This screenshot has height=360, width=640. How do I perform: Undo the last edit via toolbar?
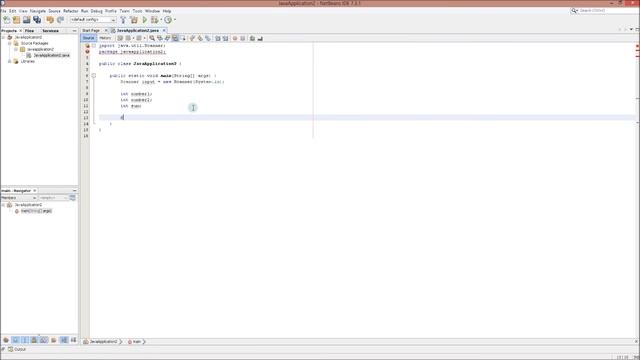(x=50, y=20)
